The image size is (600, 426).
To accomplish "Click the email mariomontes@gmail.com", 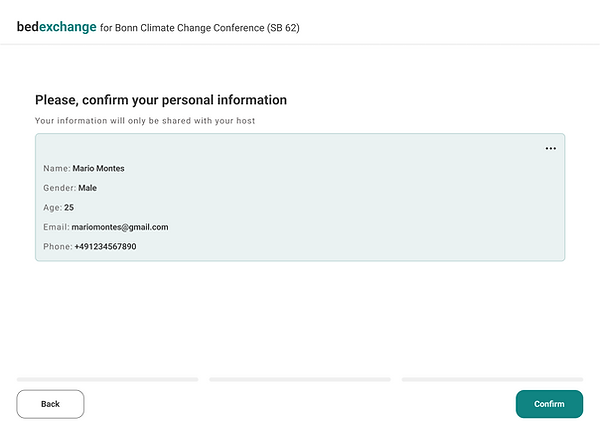I will point(120,227).
